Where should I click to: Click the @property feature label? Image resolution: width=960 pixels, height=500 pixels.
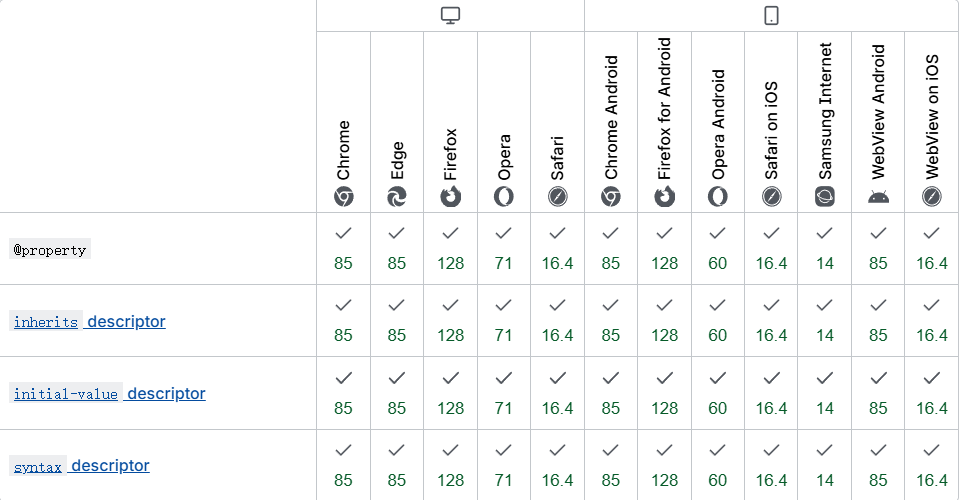tap(50, 249)
